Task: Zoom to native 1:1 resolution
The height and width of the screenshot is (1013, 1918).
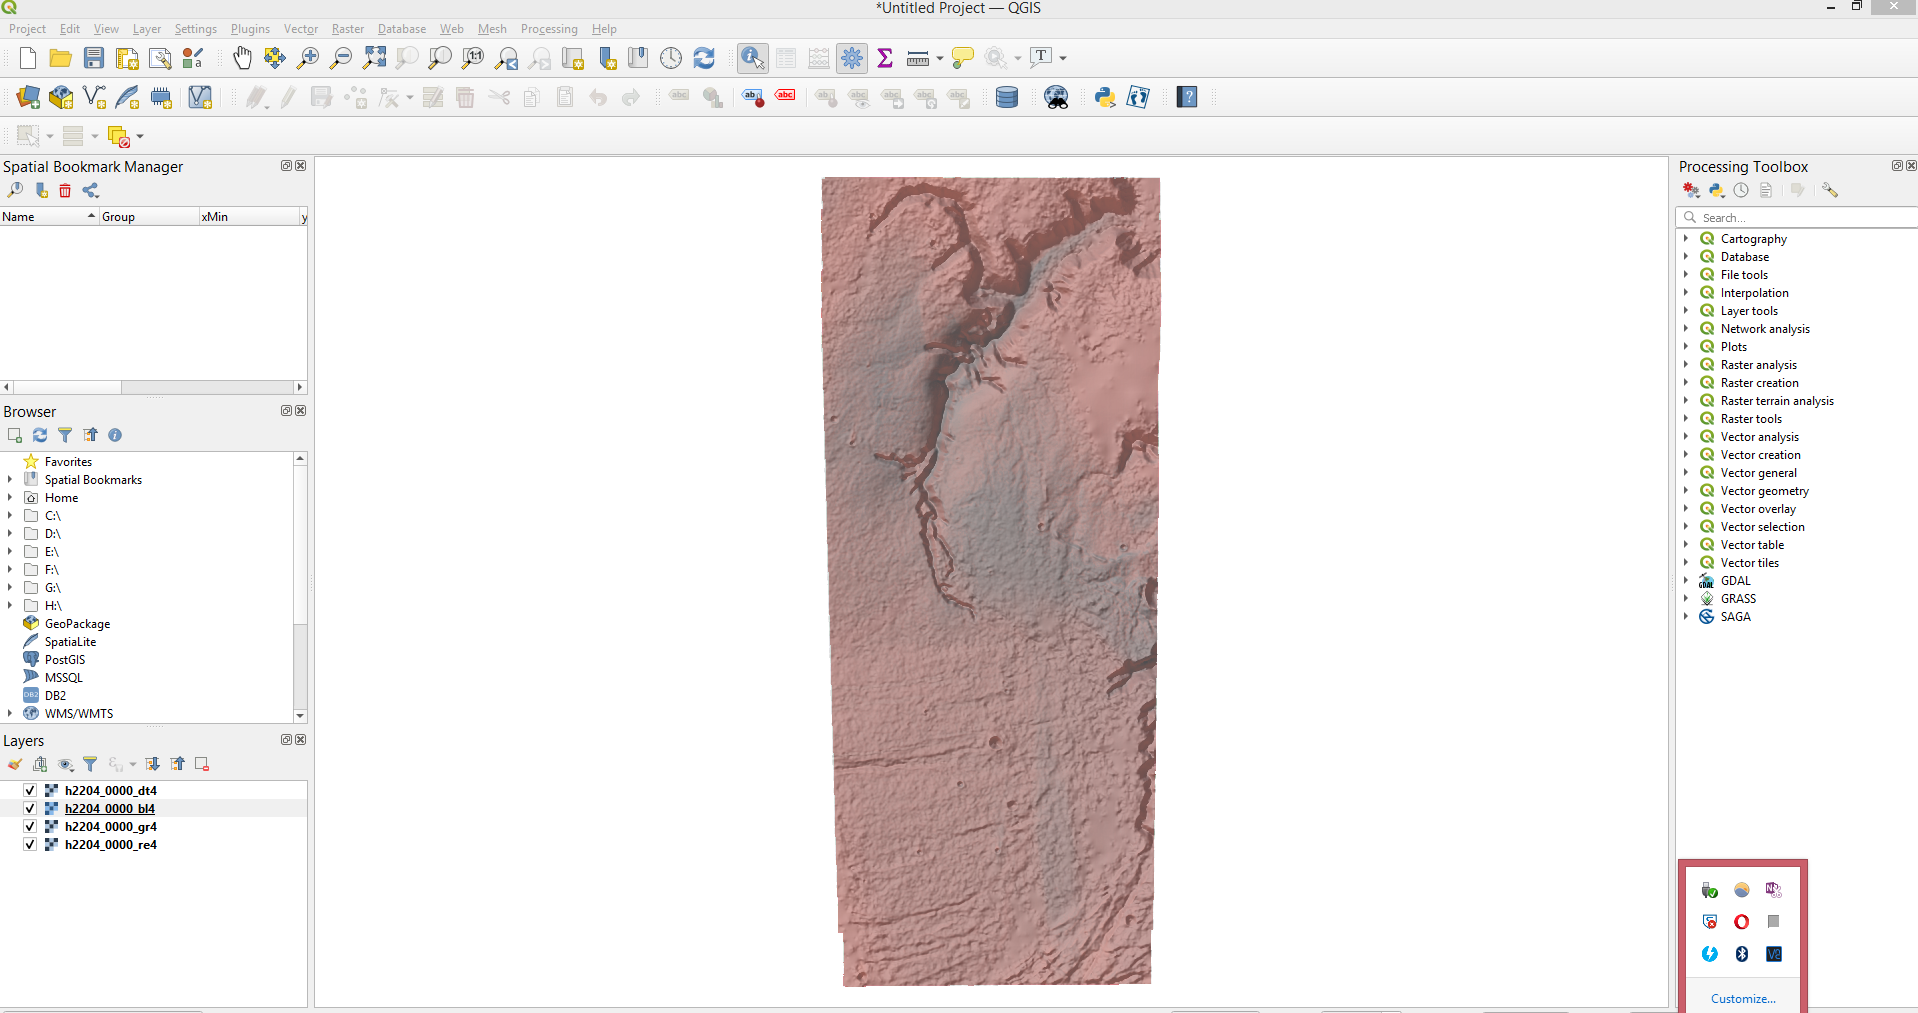Action: (x=473, y=58)
